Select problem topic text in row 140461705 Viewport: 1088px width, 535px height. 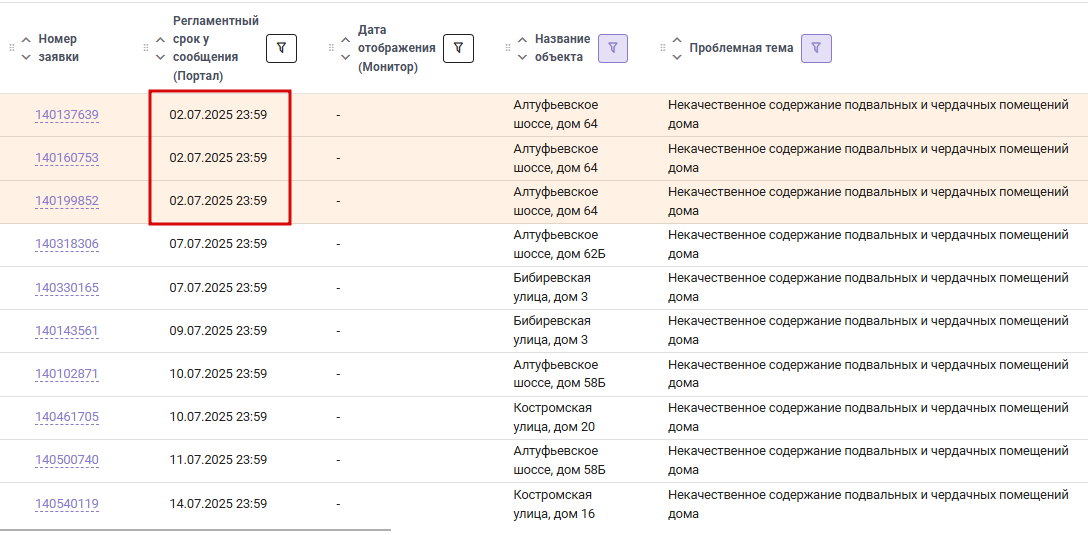pyautogui.click(x=868, y=417)
